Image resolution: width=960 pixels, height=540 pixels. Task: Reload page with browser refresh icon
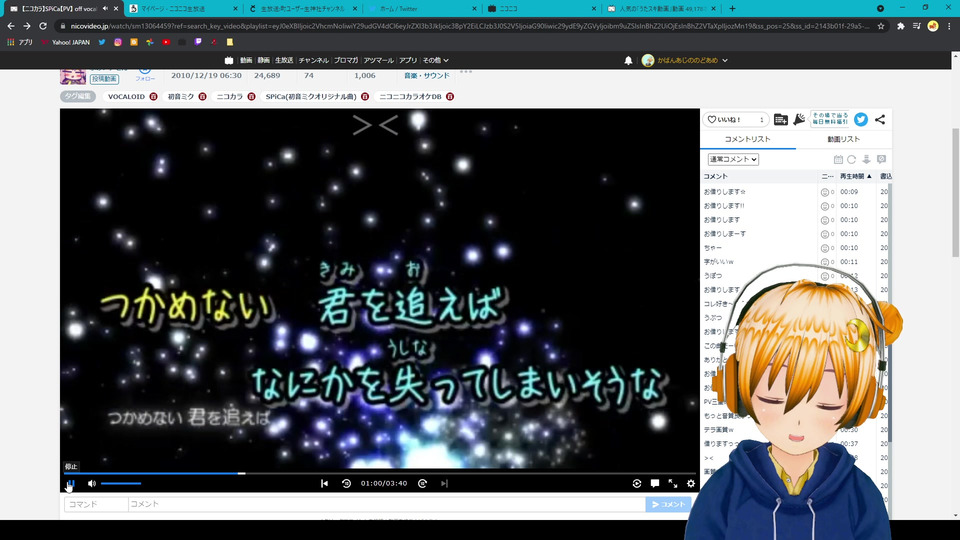point(43,26)
